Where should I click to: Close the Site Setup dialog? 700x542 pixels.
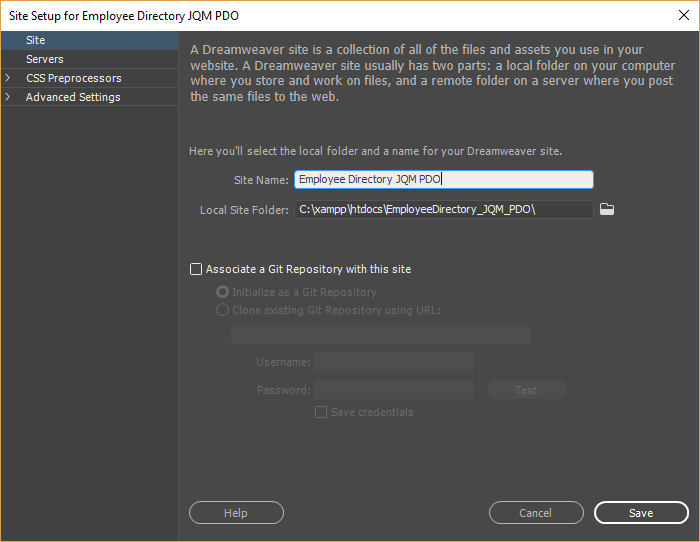coord(681,15)
